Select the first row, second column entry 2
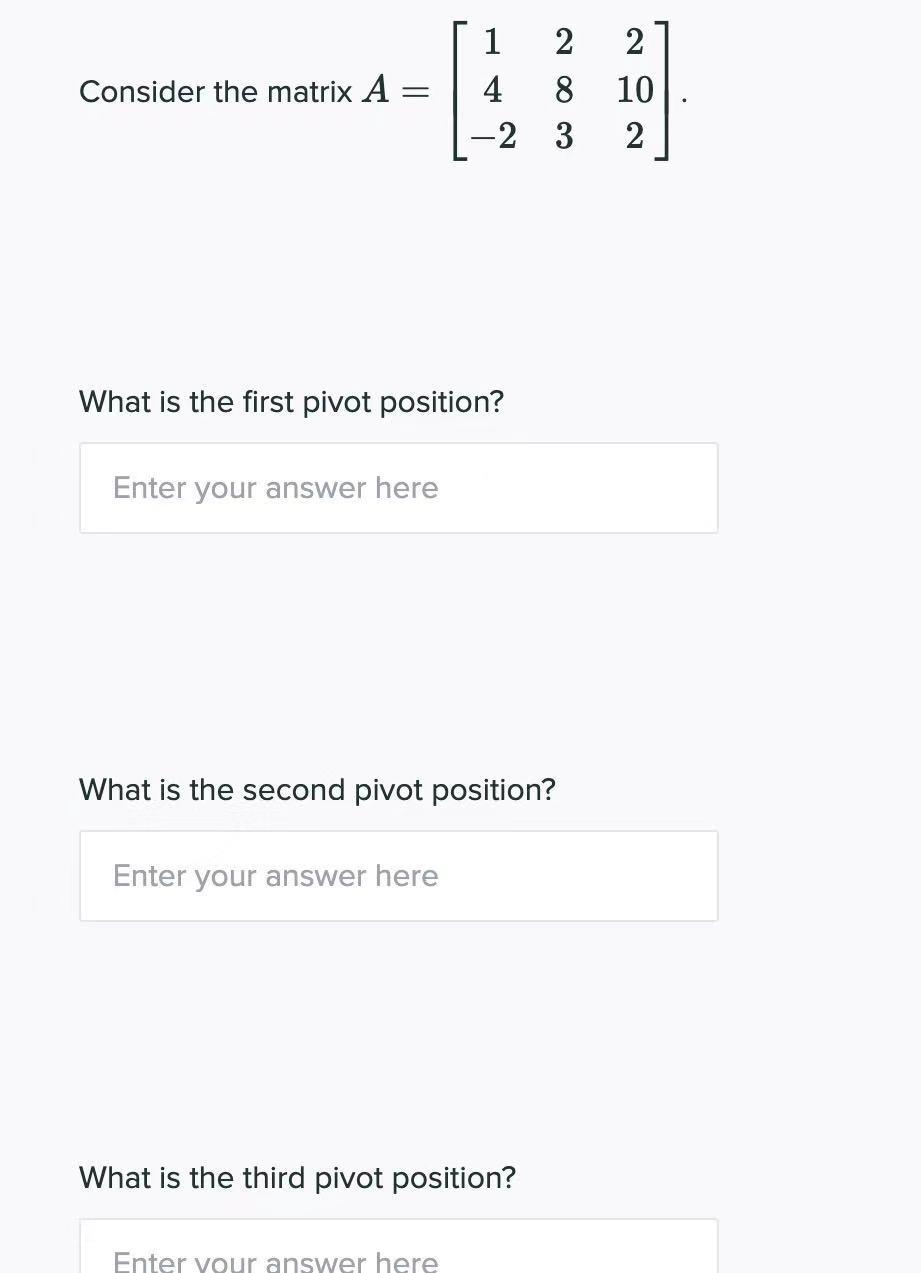Screen dimensions: 921x1273 (564, 43)
